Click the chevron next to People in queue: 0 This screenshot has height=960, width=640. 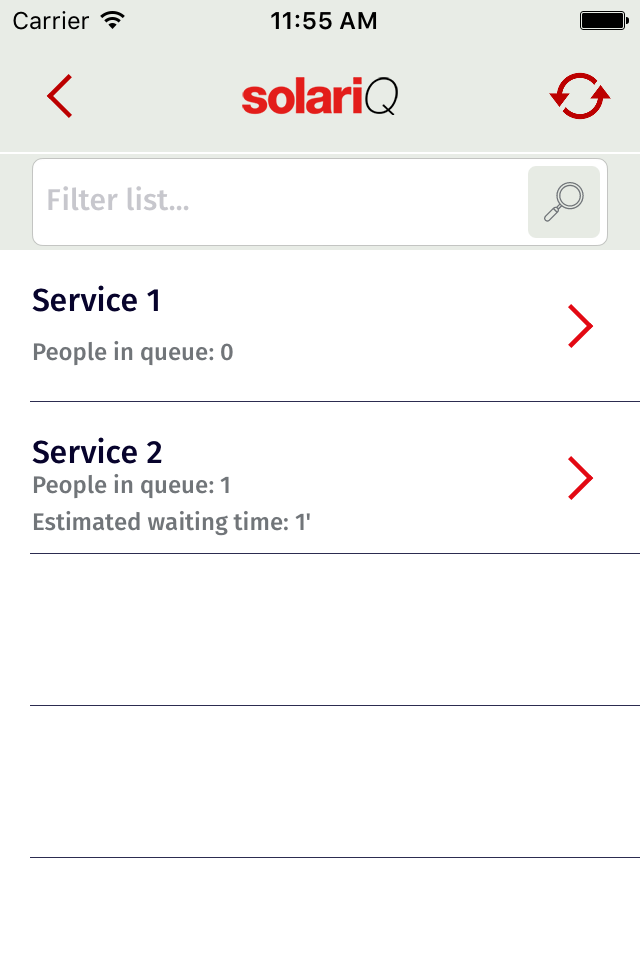tap(581, 325)
